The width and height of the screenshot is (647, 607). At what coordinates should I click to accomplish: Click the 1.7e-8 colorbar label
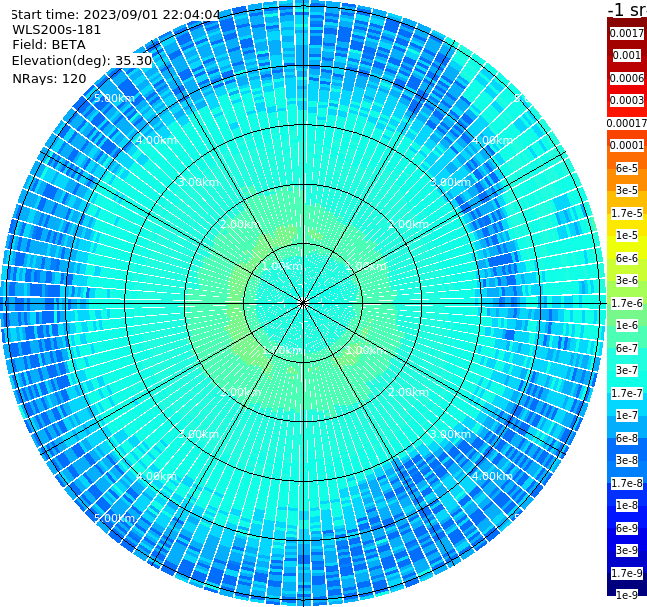[627, 483]
